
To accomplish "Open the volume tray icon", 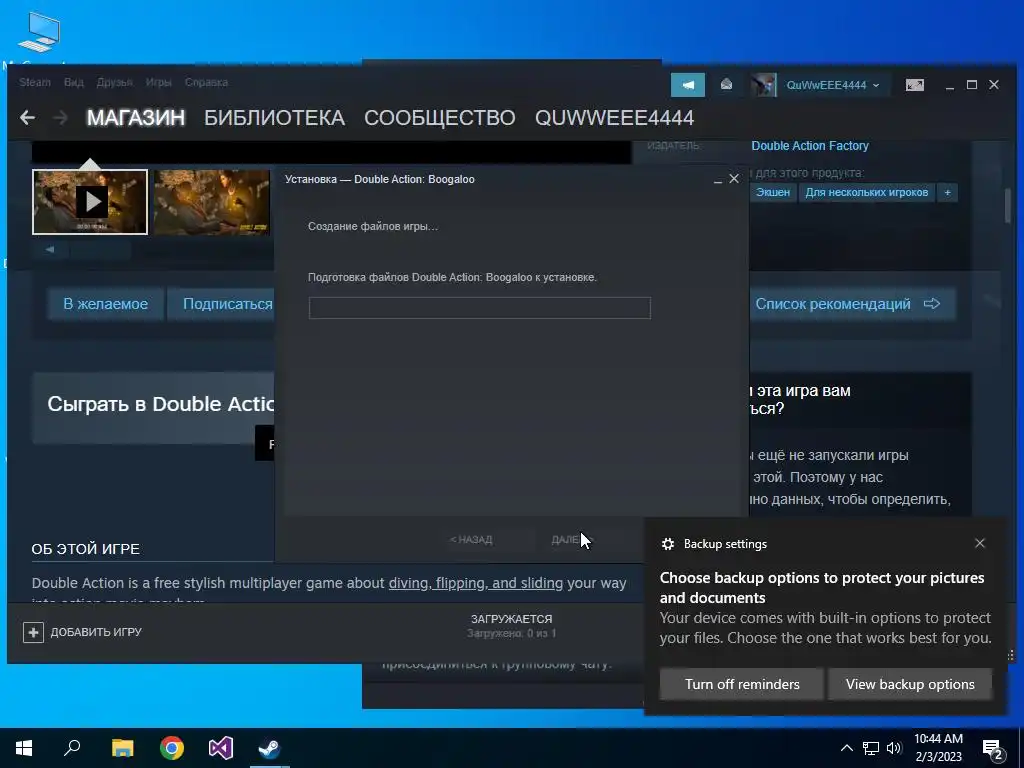I will (894, 748).
